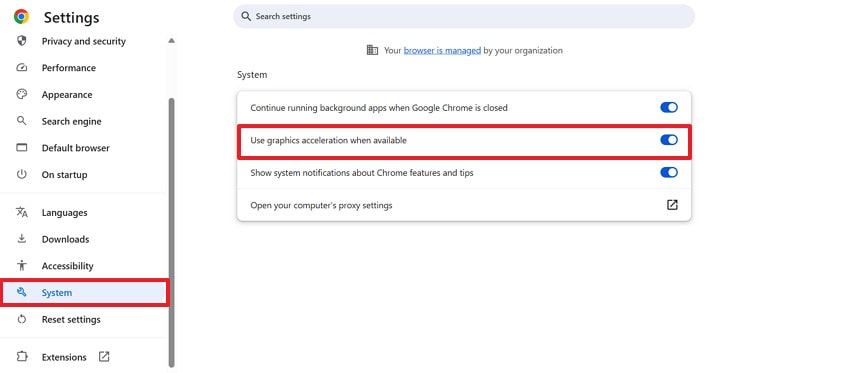This screenshot has width=850, height=373.
Task: Click the sidebar vertical scrollbar thumb
Action: [x=172, y=233]
